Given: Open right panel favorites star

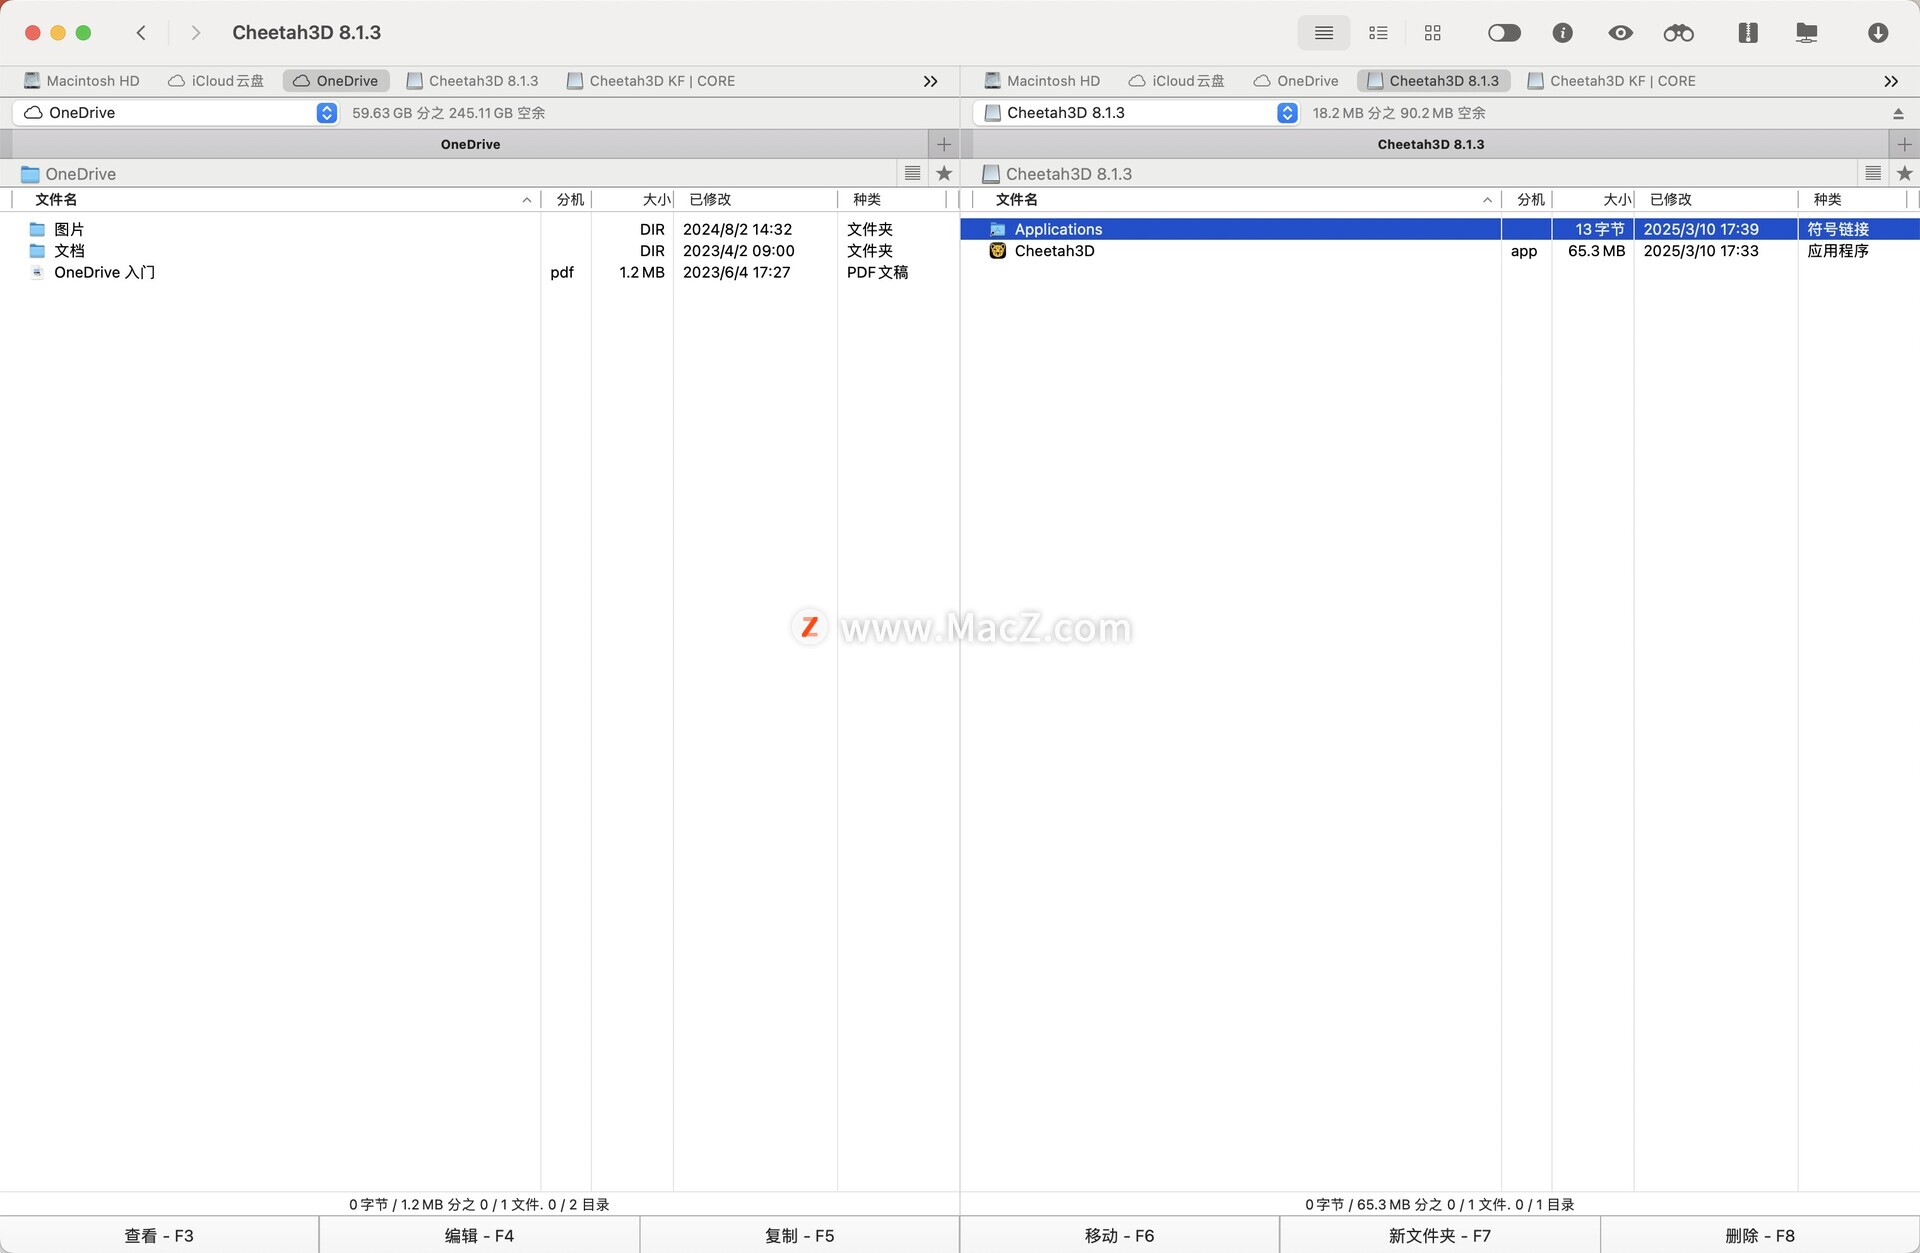Looking at the screenshot, I should click(1904, 173).
